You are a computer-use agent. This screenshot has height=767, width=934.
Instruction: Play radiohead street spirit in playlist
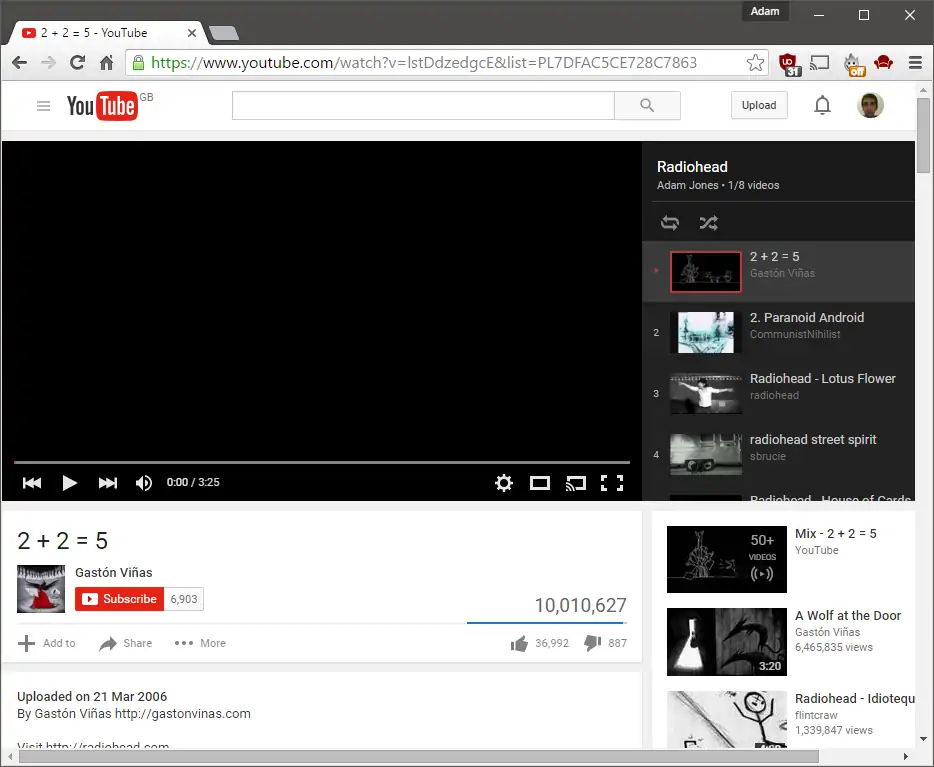[779, 454]
